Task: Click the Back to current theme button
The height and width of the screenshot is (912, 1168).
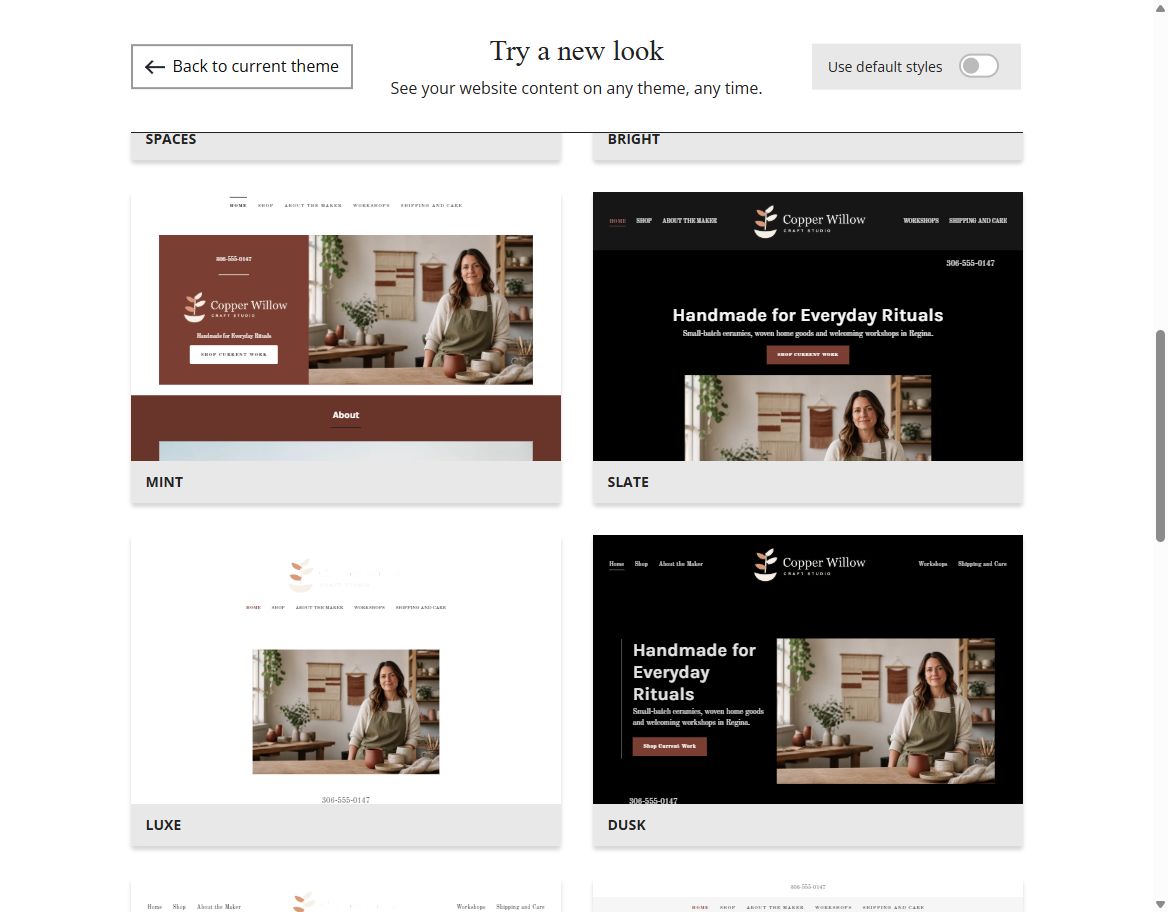Action: coord(241,66)
